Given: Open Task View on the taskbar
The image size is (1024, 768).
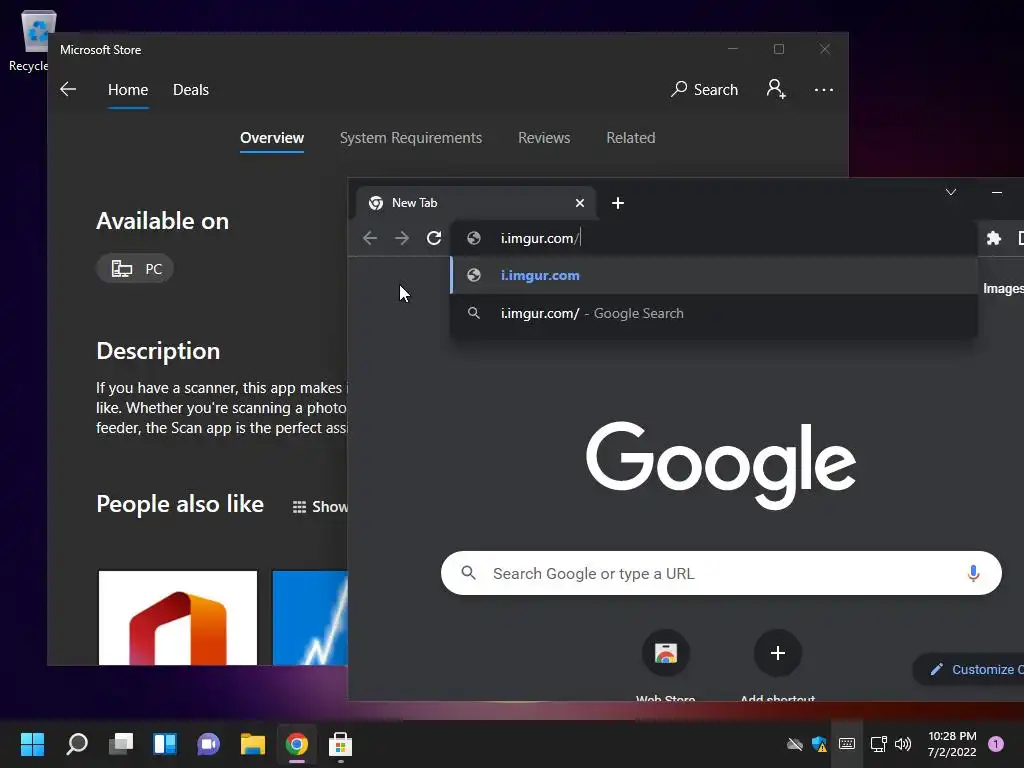Looking at the screenshot, I should click(121, 744).
